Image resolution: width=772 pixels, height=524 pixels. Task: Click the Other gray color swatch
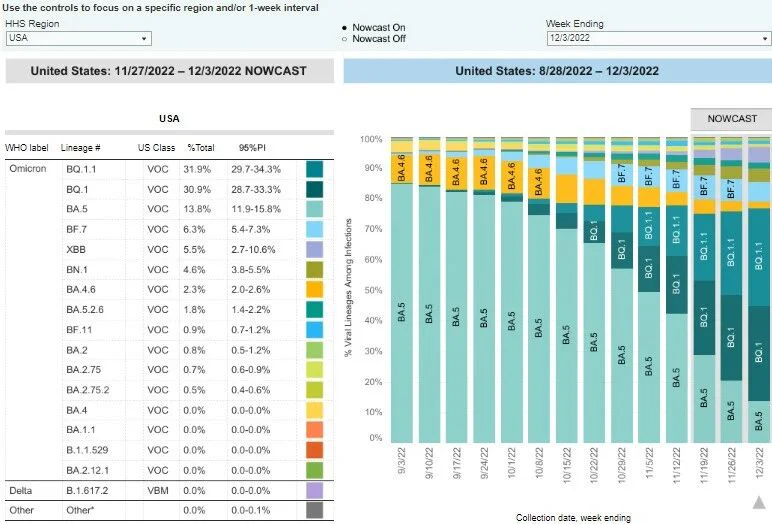point(315,510)
